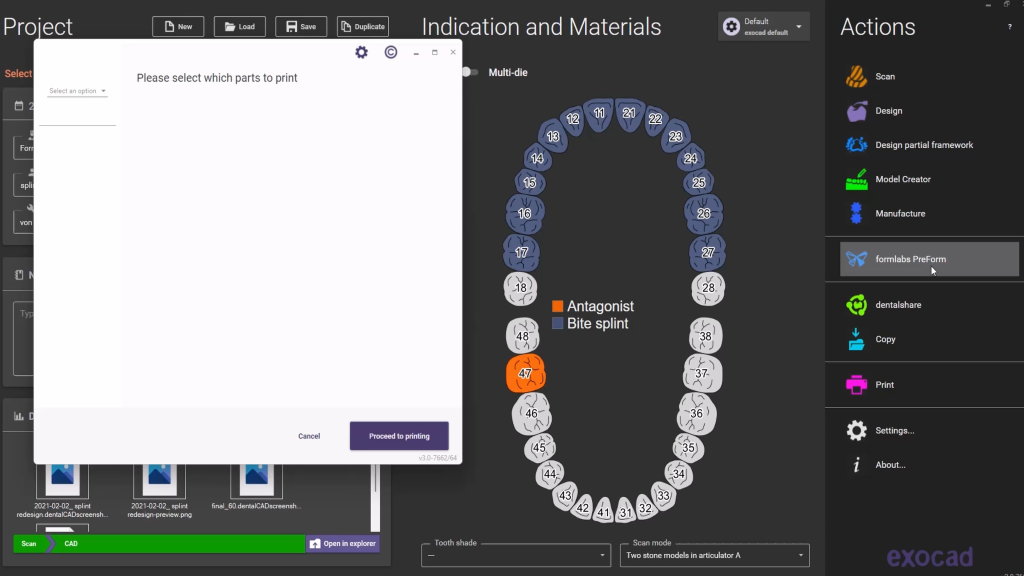Open the Design action
Image resolution: width=1024 pixels, height=576 pixels.
(857, 111)
